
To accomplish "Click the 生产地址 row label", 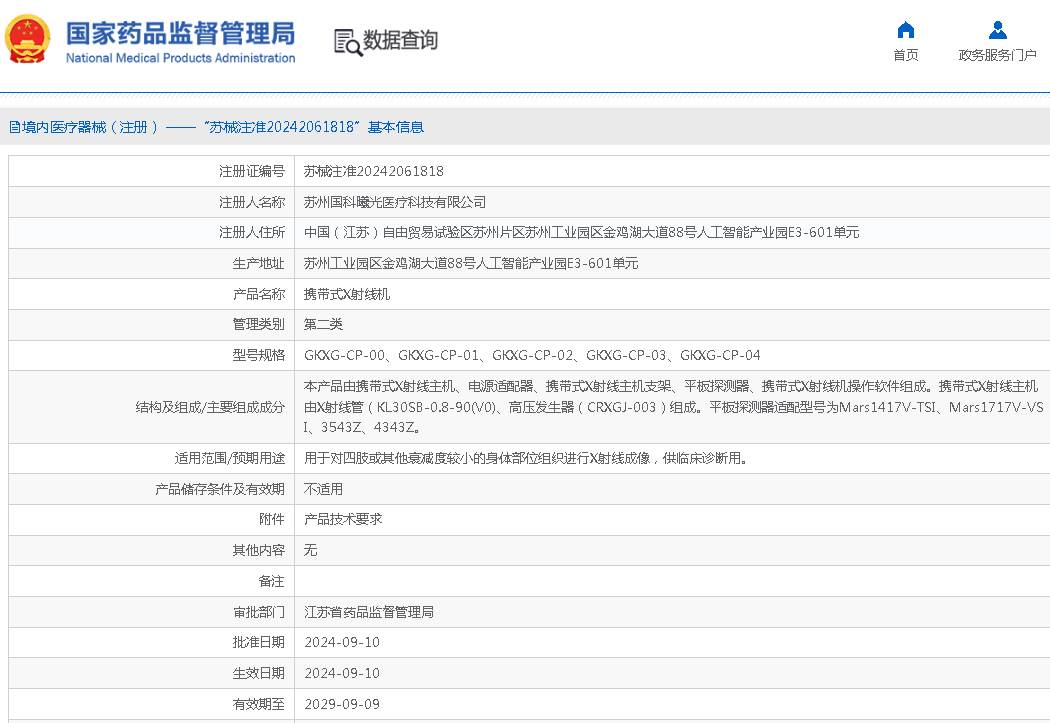I will pos(258,263).
